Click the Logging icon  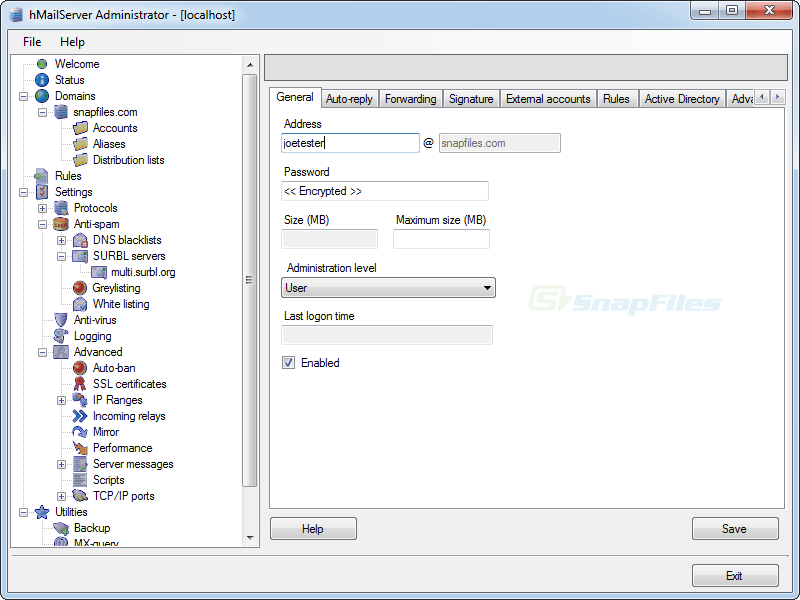pyautogui.click(x=61, y=336)
